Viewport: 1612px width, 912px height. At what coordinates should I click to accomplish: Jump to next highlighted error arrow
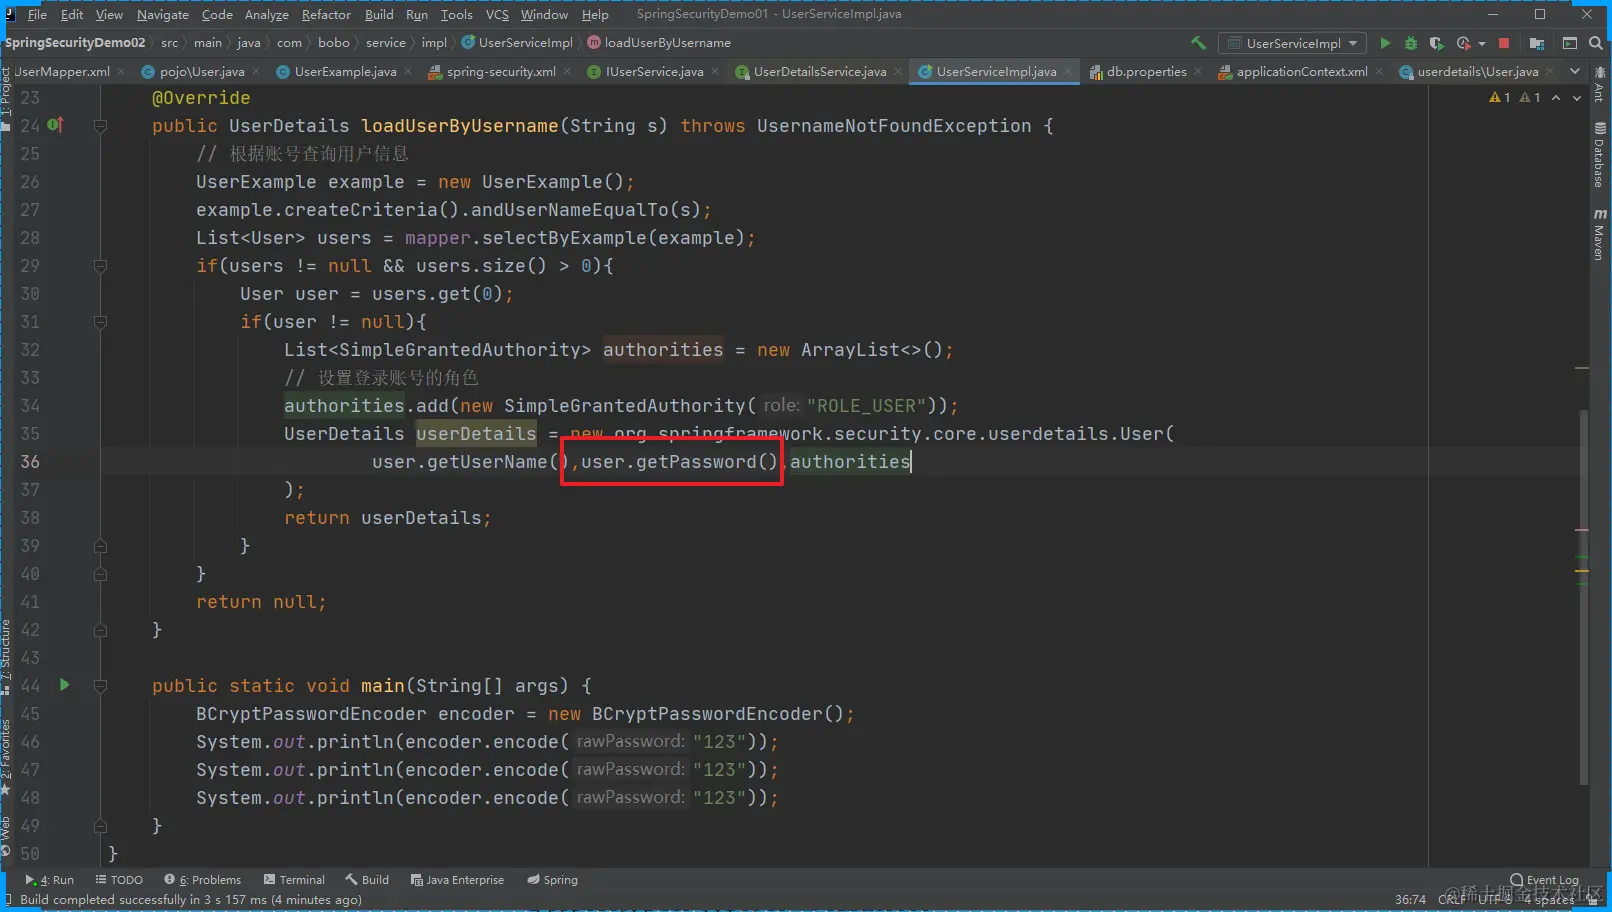pos(1577,98)
